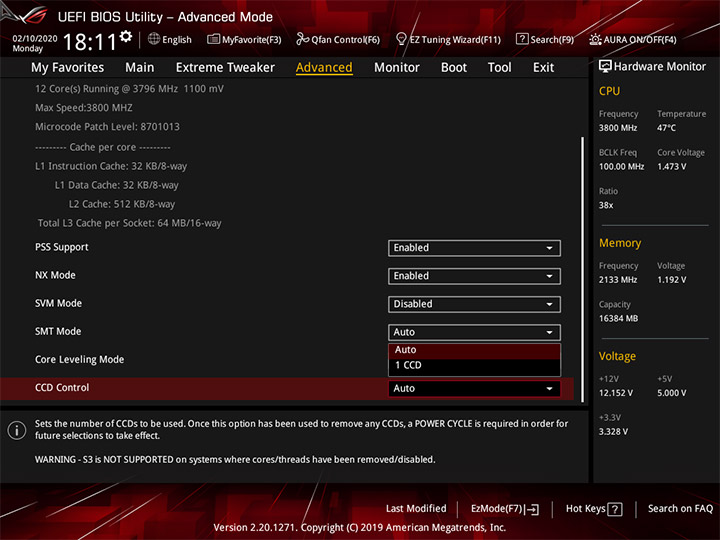Viewport: 720px width, 540px height.
Task: Open the CCD Control dropdown
Action: coord(474,388)
